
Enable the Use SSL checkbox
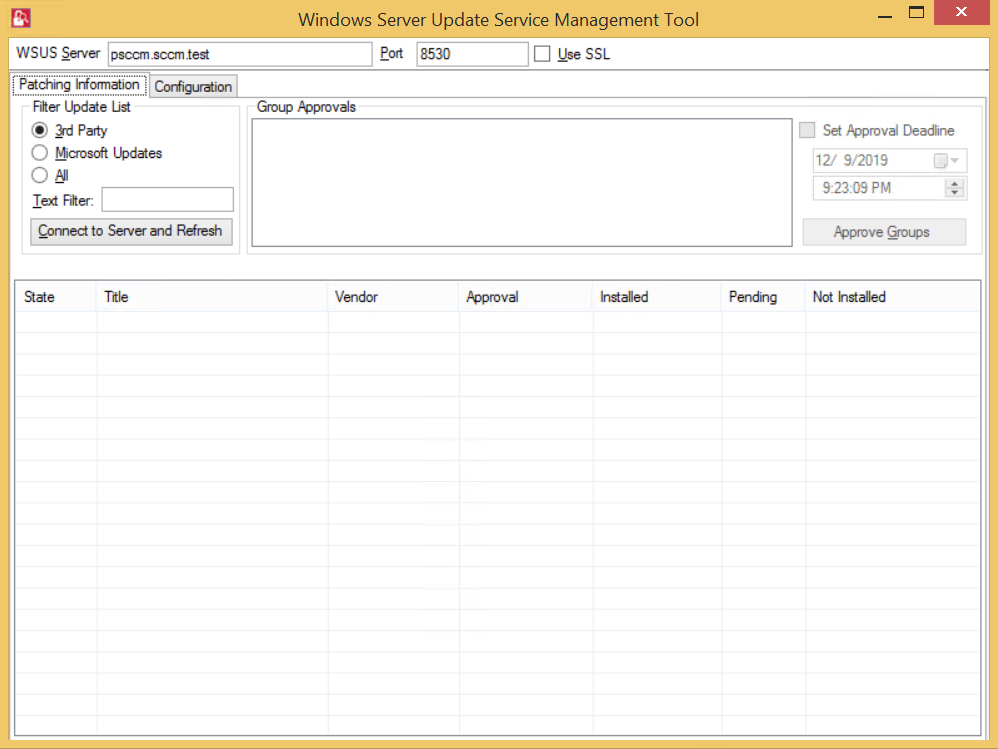[x=542, y=54]
